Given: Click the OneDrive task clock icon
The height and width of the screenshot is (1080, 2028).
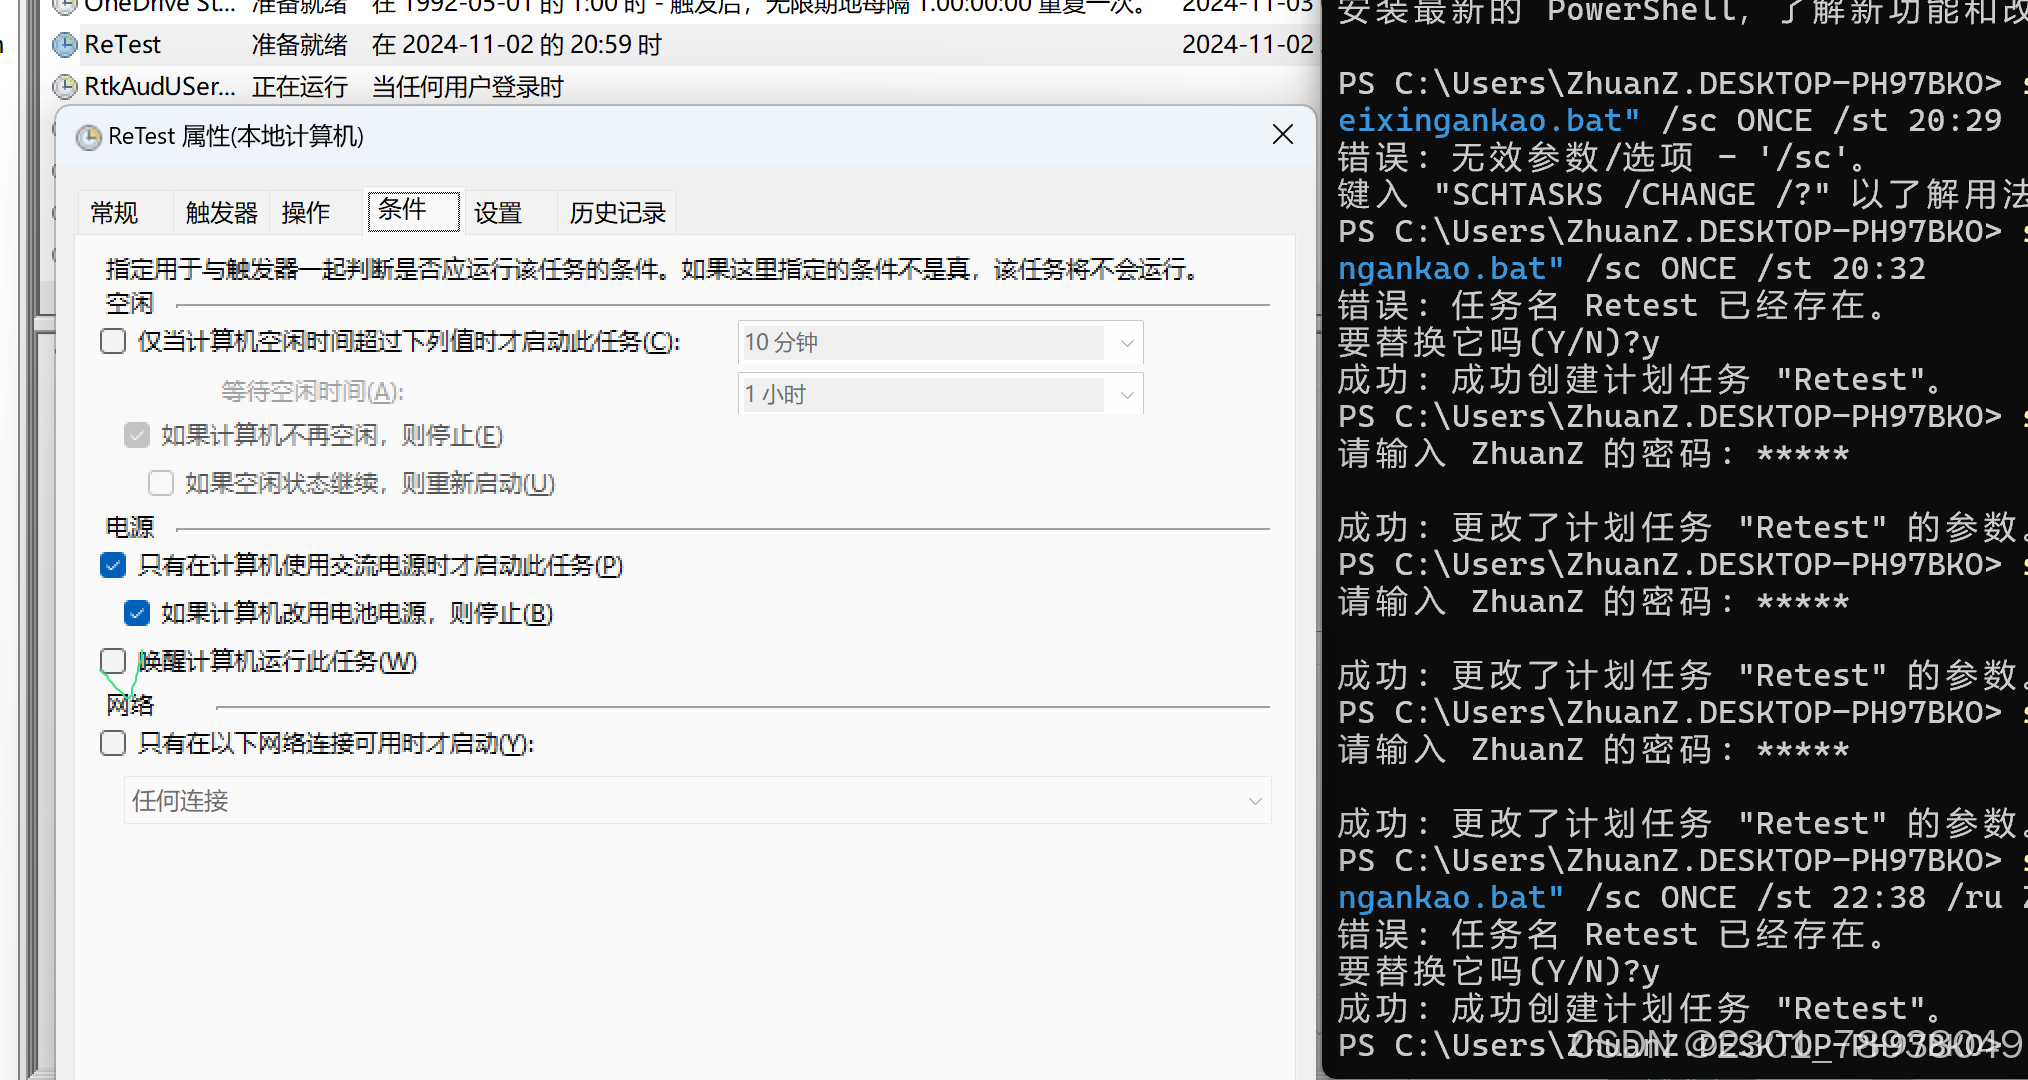Looking at the screenshot, I should (x=65, y=6).
